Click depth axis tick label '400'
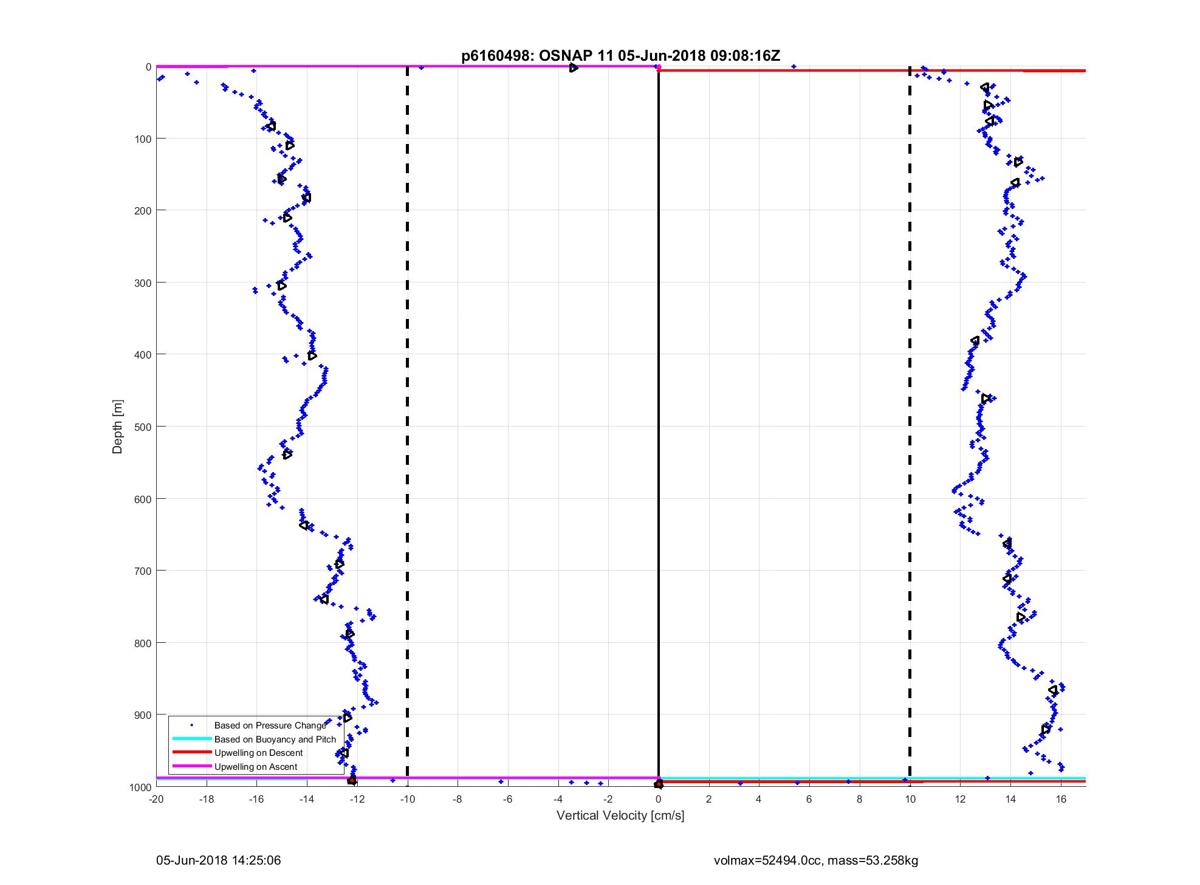The image size is (1200, 885). coord(142,355)
